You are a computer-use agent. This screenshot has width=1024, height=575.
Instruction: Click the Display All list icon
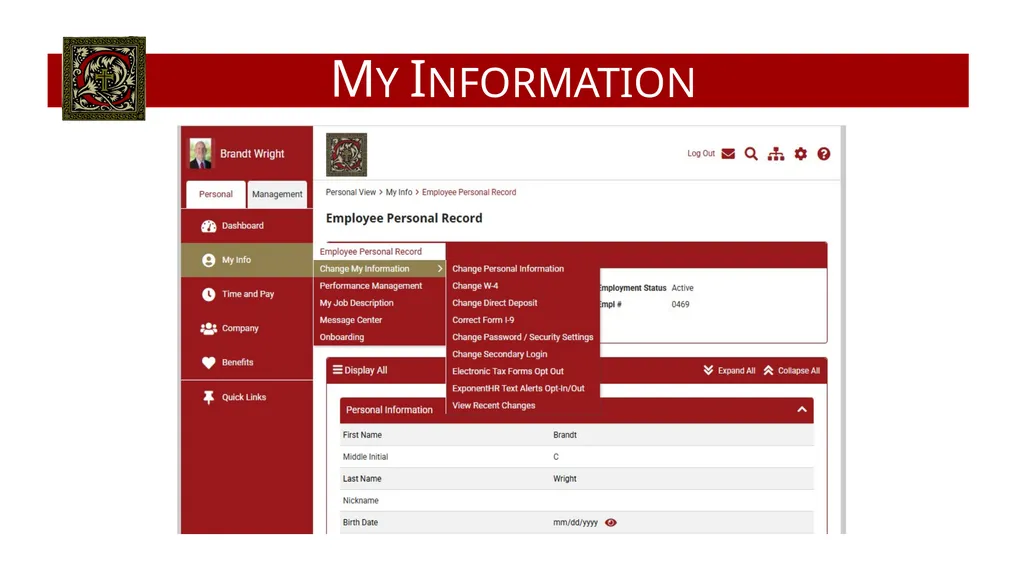coord(338,370)
